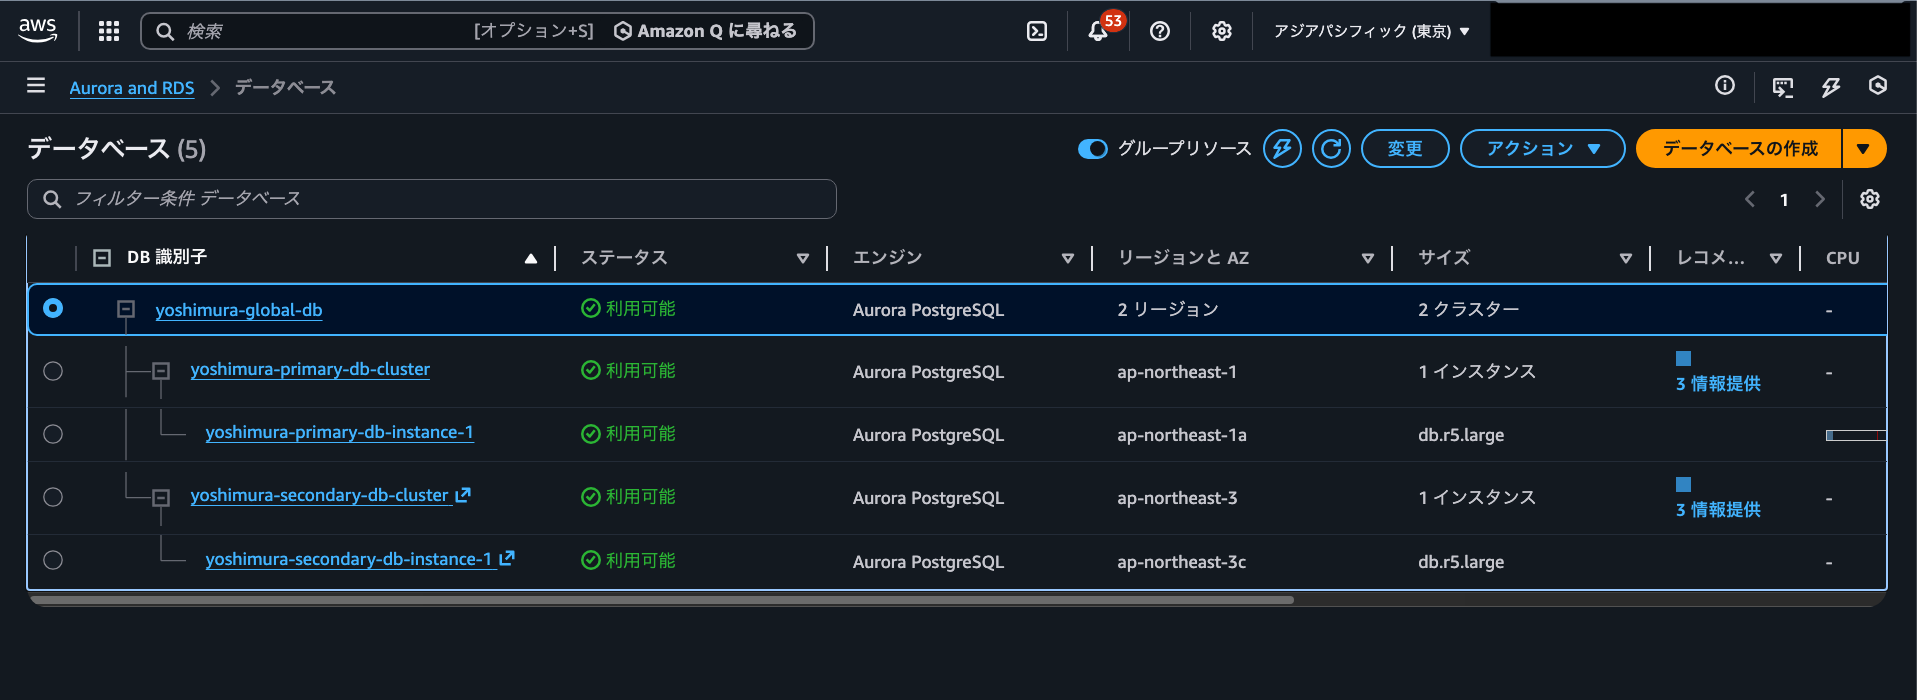Select yoshimura-secondary-db-instance-1 radio button
The image size is (1917, 700).
pos(53,560)
